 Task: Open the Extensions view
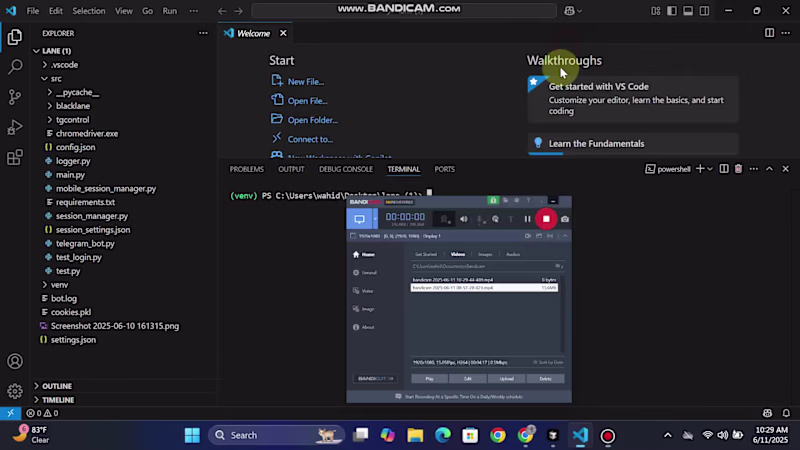[x=15, y=157]
